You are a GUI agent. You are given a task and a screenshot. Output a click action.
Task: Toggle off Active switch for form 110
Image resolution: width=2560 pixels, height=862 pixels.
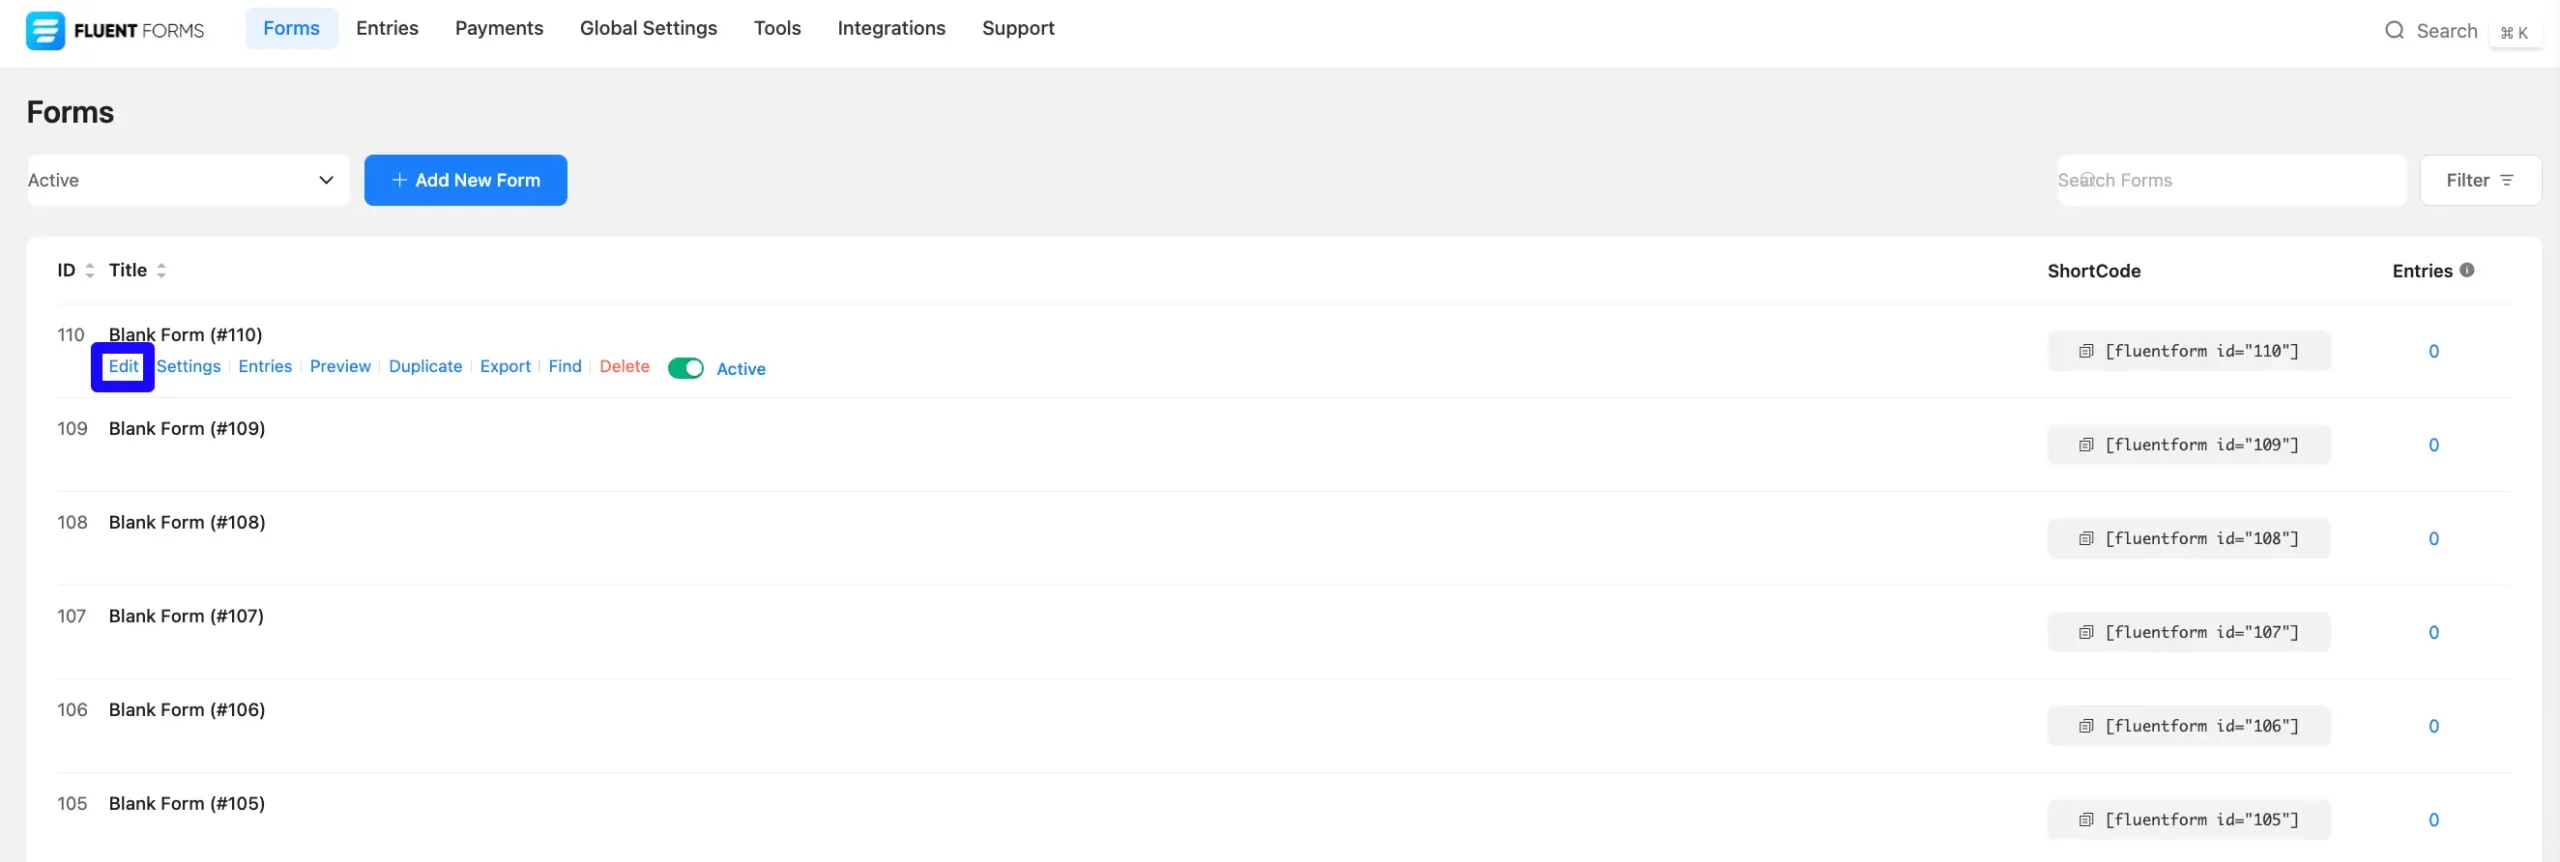coord(686,368)
